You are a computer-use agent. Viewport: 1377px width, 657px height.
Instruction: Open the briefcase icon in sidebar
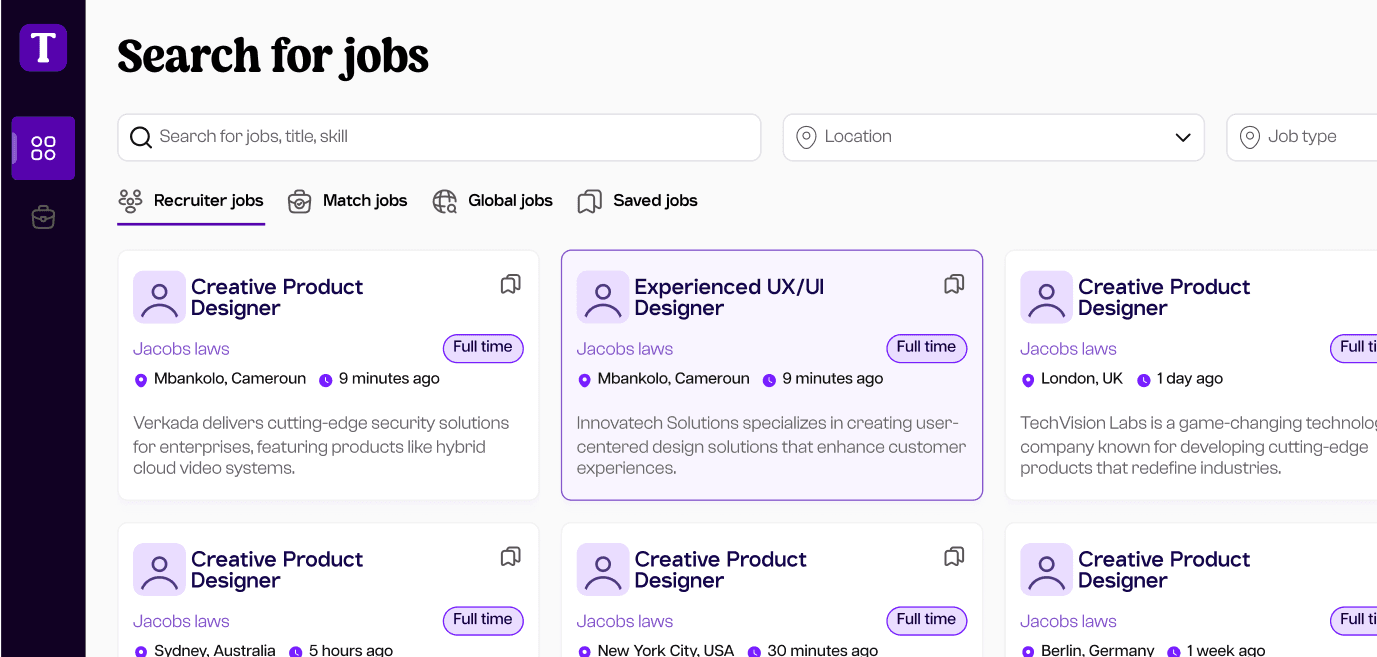[x=43, y=216]
